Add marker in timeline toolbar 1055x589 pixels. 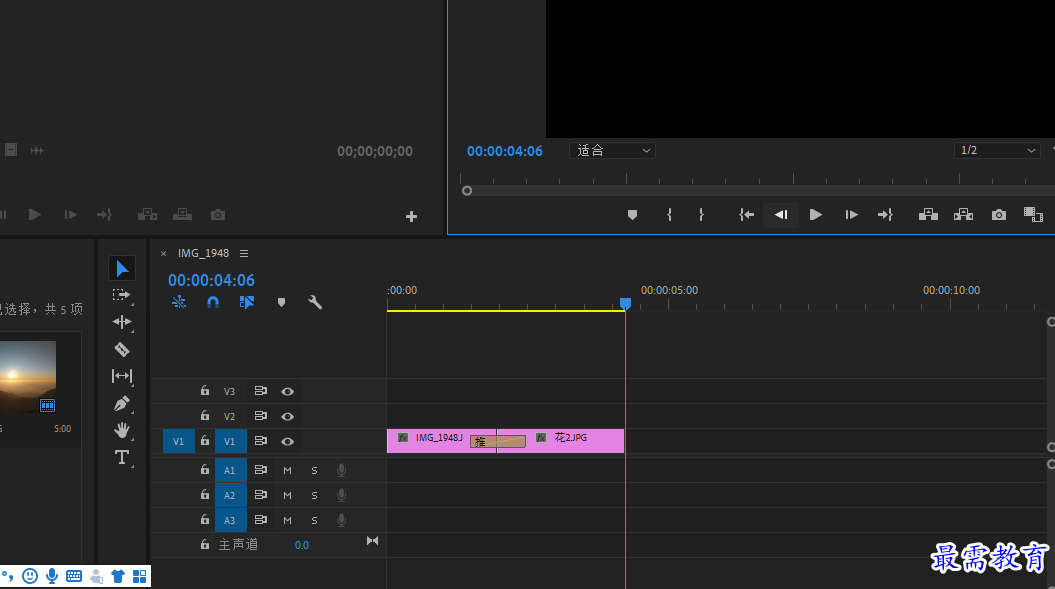tap(281, 302)
